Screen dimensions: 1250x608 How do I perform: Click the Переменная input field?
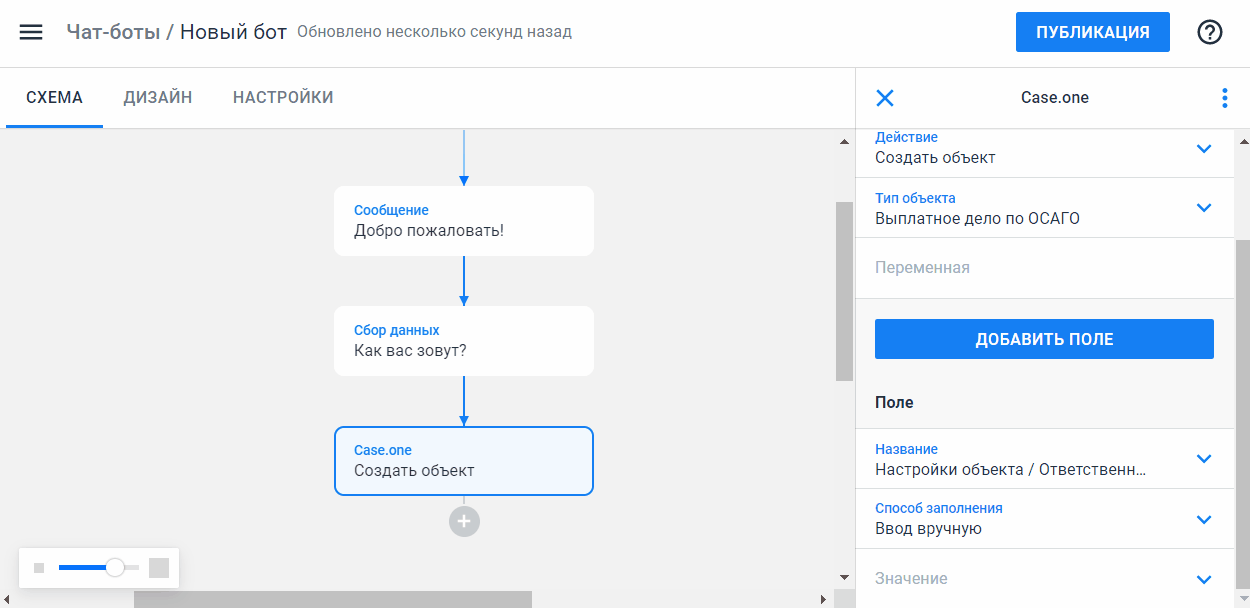[x=1045, y=268]
